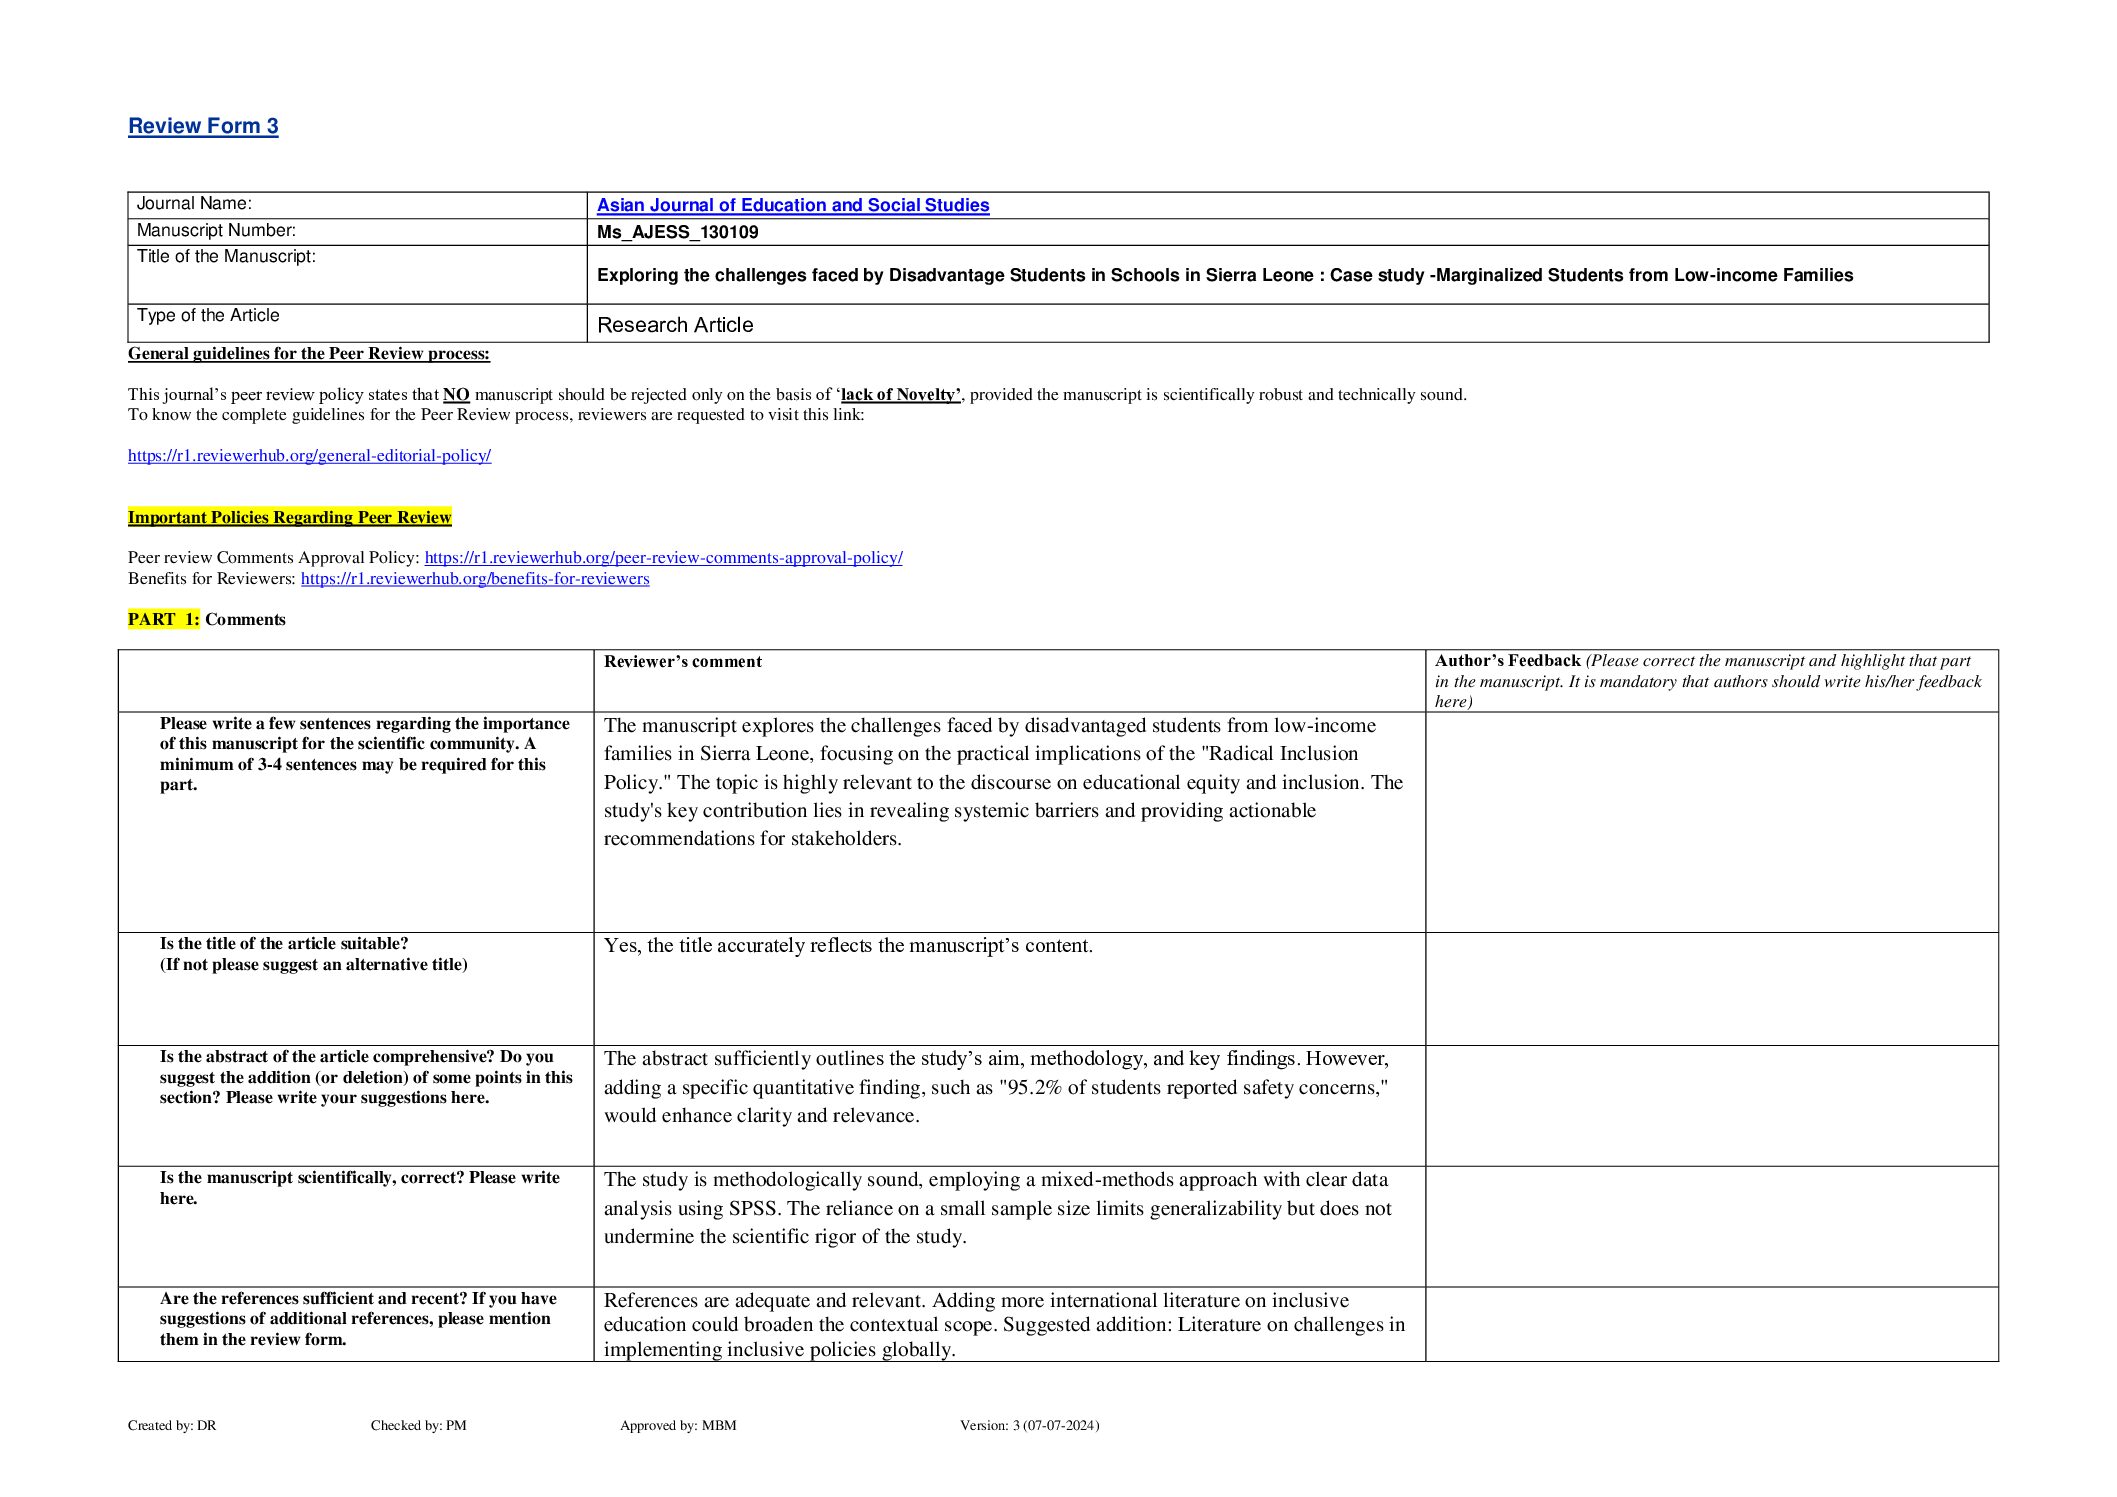Click Author's Feedback cell for references row
Image resolution: width=2117 pixels, height=1497 pixels.
coord(1711,1323)
